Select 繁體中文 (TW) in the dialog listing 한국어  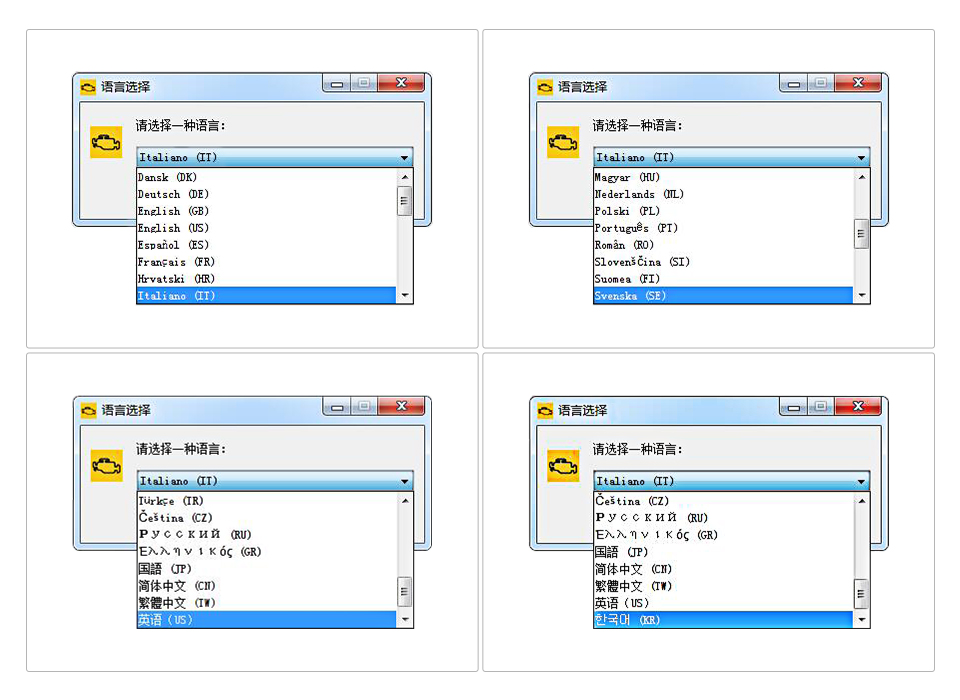click(723, 586)
